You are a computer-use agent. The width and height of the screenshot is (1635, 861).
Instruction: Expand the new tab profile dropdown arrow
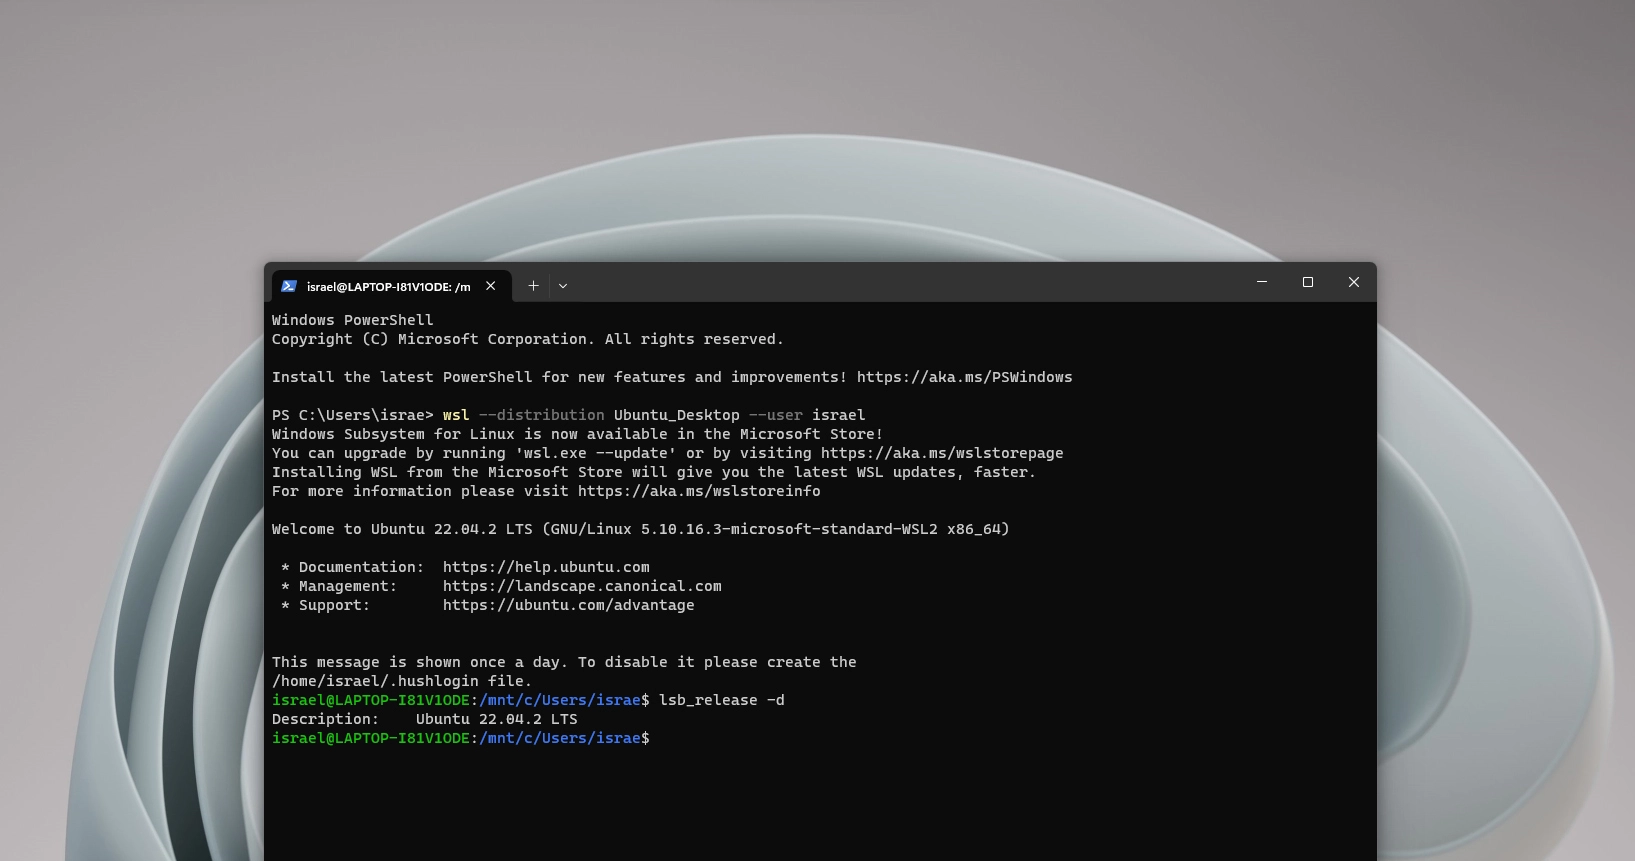coord(563,286)
